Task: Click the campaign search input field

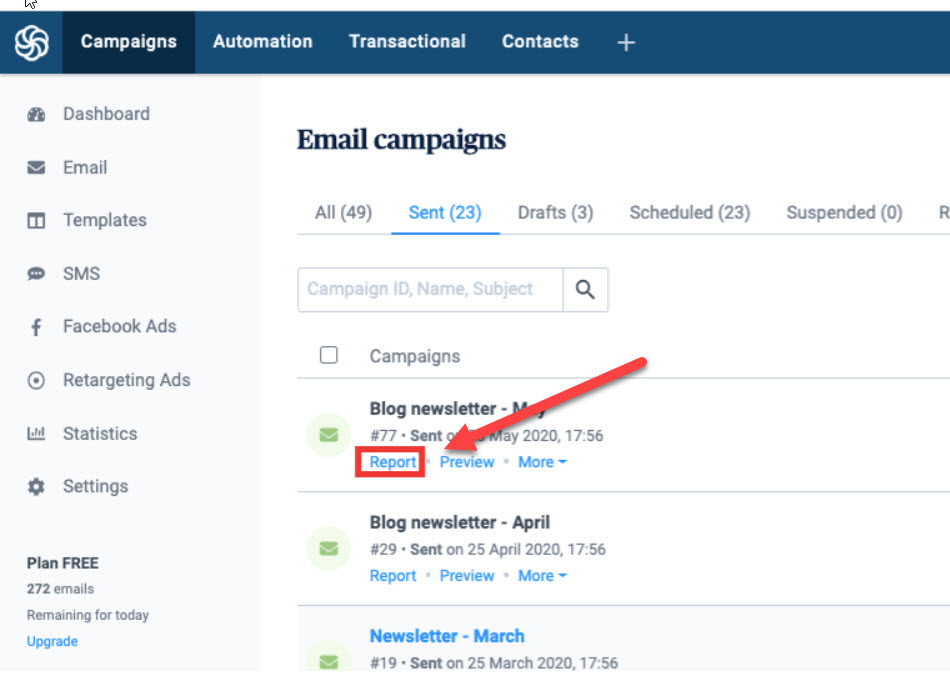Action: pyautogui.click(x=430, y=290)
